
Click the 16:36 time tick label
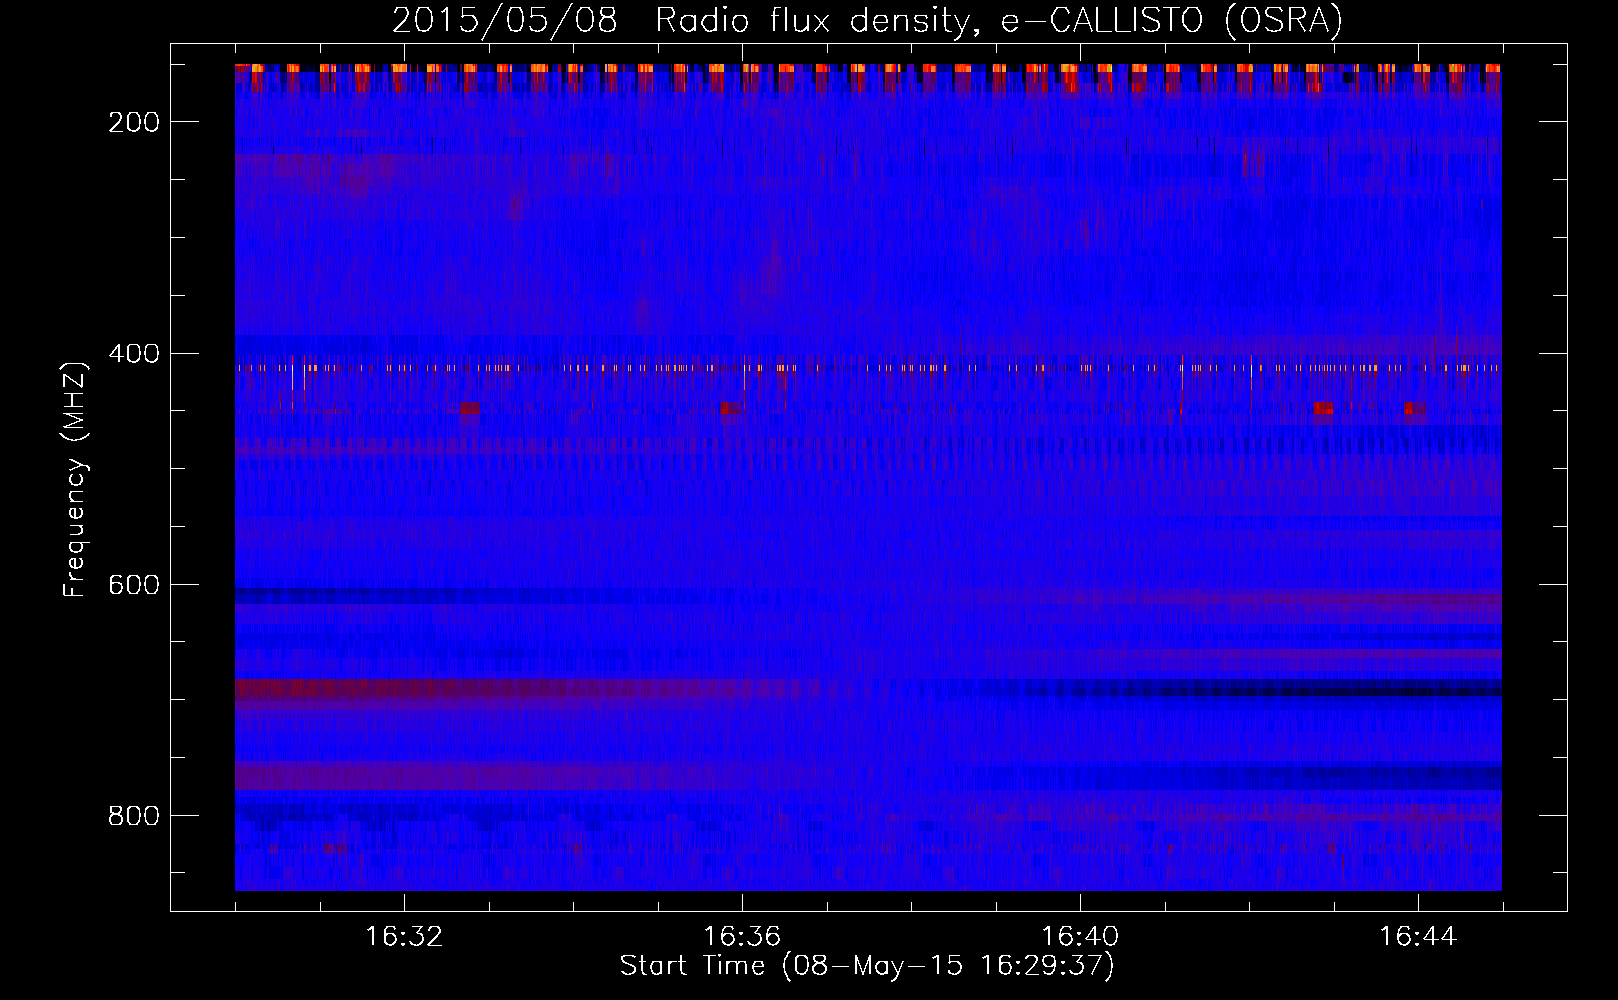coord(742,937)
